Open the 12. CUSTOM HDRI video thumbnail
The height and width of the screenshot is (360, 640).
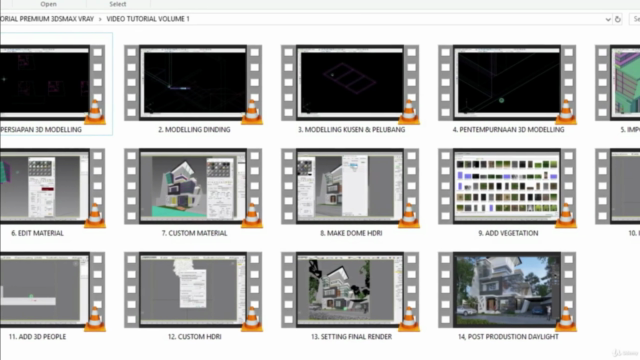pyautogui.click(x=193, y=290)
